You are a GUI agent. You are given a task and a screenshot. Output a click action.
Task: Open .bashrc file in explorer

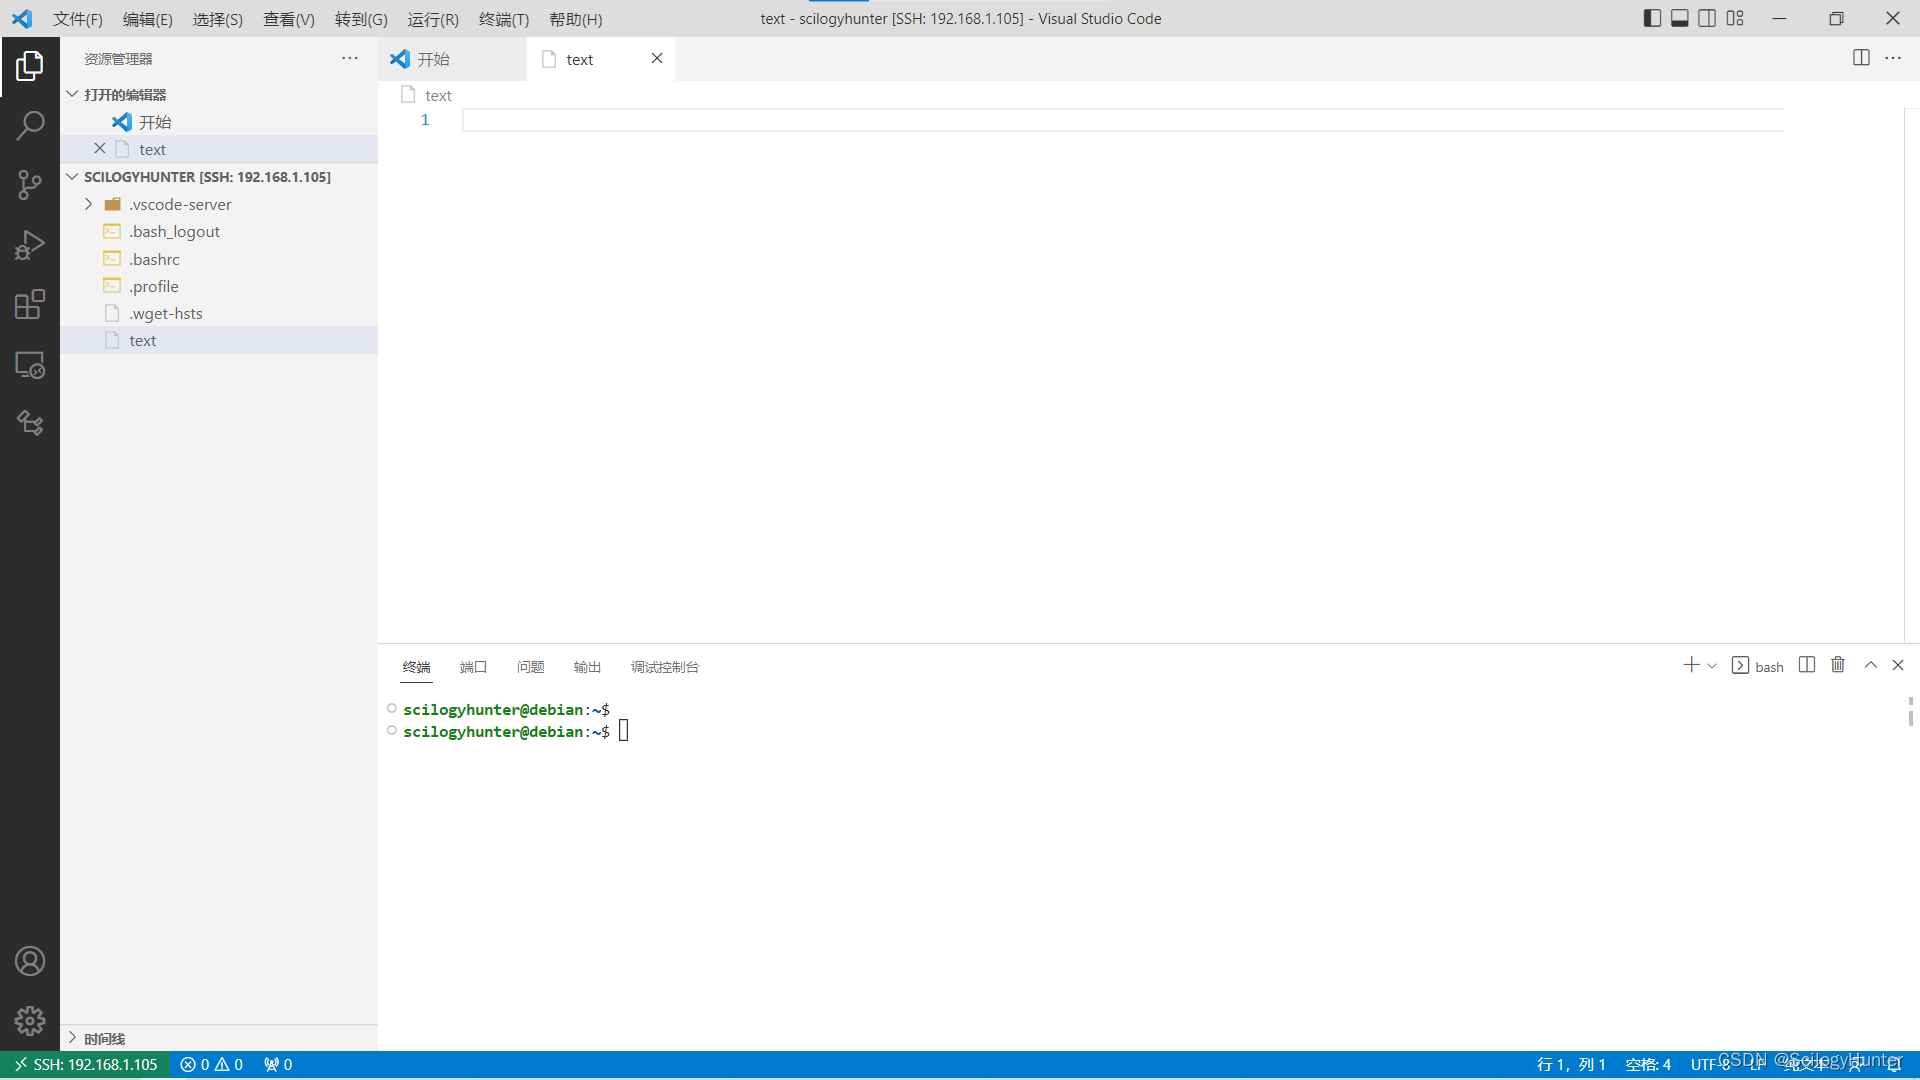click(219, 259)
